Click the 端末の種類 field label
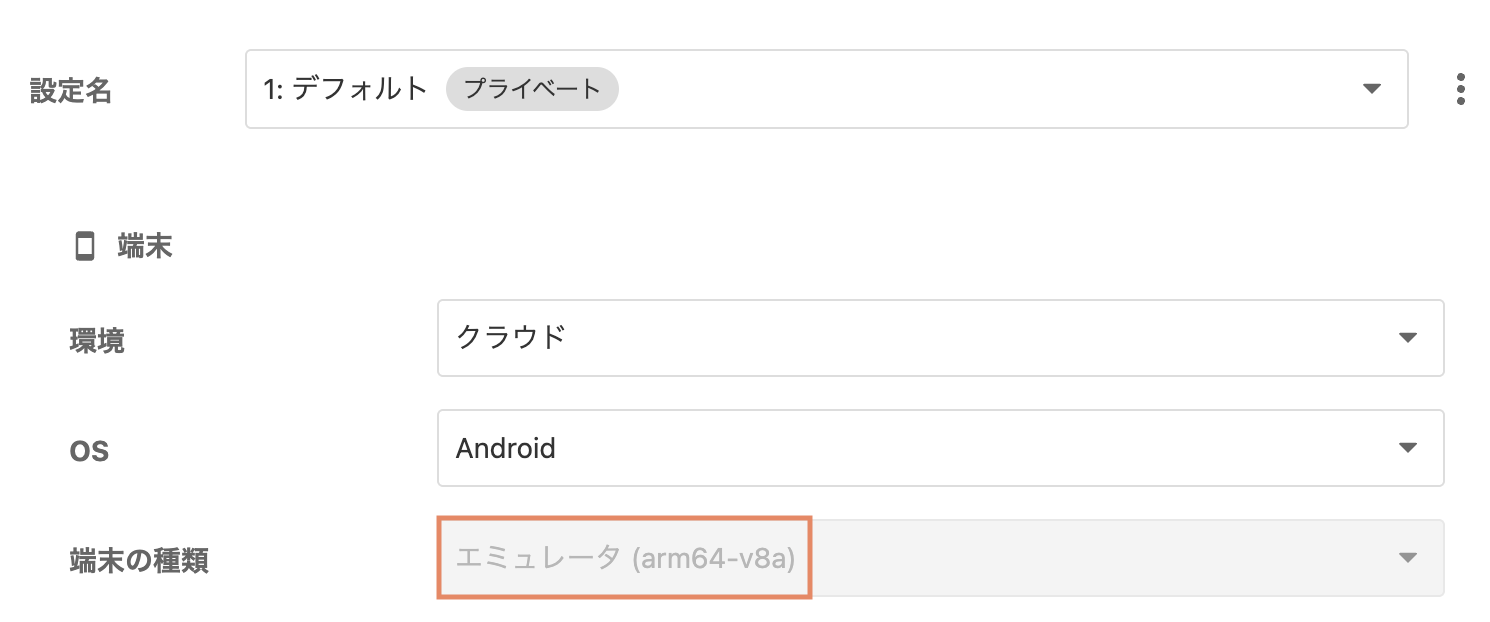 (139, 561)
